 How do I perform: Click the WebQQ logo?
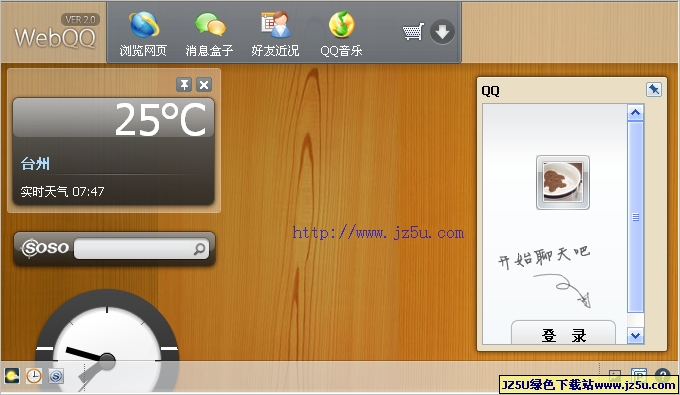coord(55,38)
